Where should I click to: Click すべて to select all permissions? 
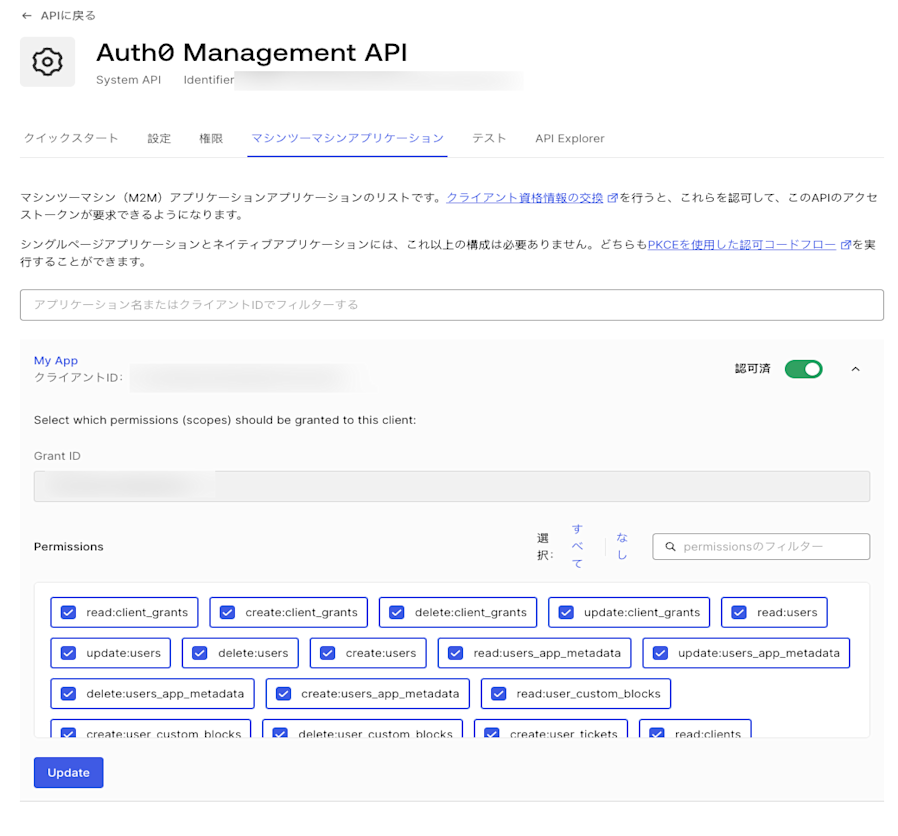[577, 546]
